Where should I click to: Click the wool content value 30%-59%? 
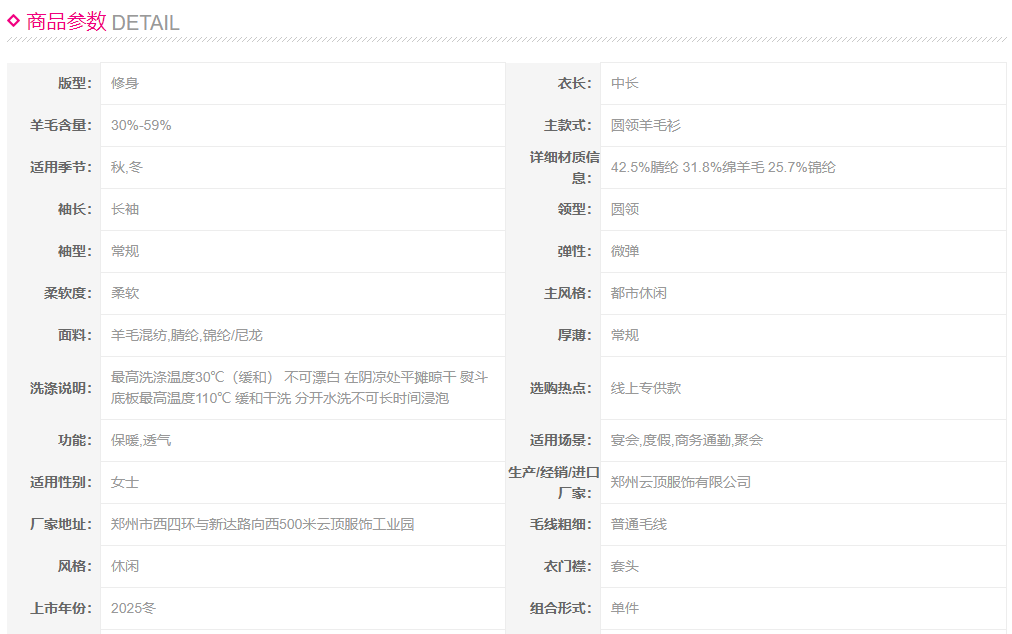pos(141,126)
